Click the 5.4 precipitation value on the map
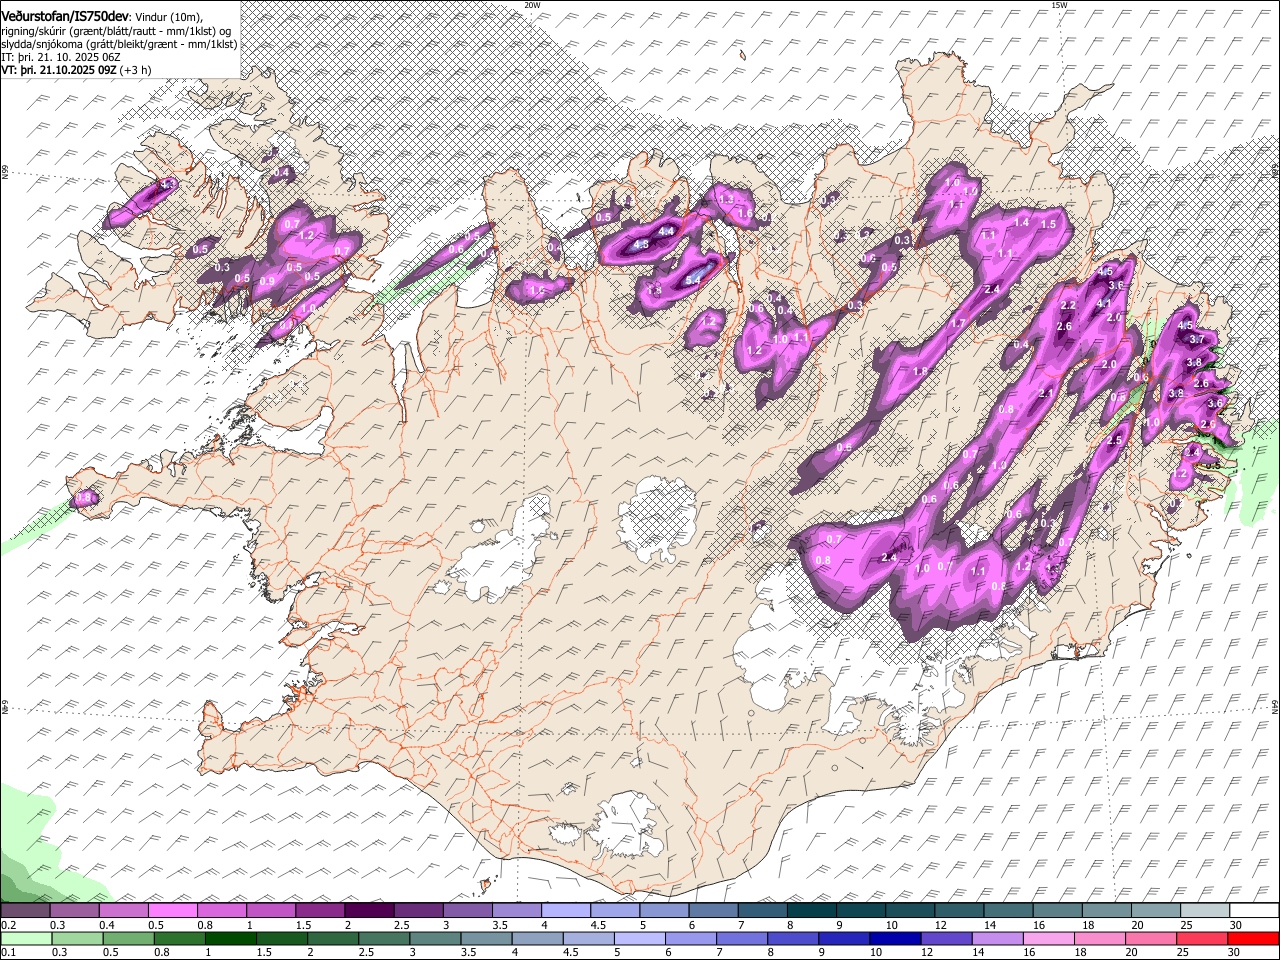Screen dimensions: 1280x960 pos(692,280)
